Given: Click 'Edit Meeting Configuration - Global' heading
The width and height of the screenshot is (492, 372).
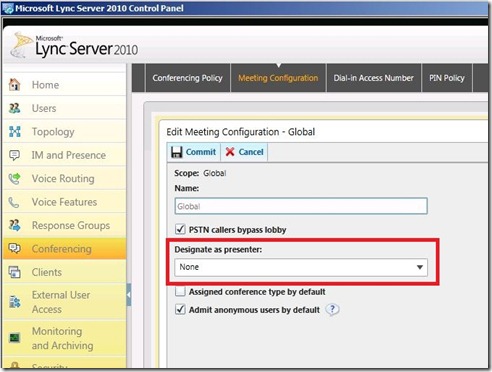Looking at the screenshot, I should [x=241, y=132].
